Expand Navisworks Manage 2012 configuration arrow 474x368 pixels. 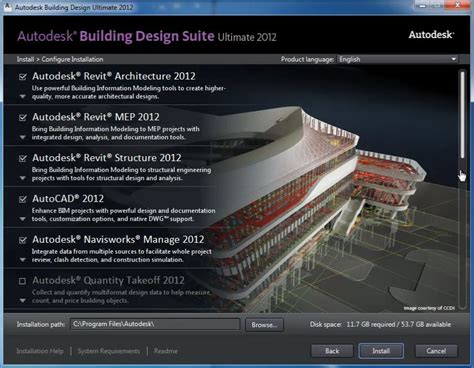(23, 260)
